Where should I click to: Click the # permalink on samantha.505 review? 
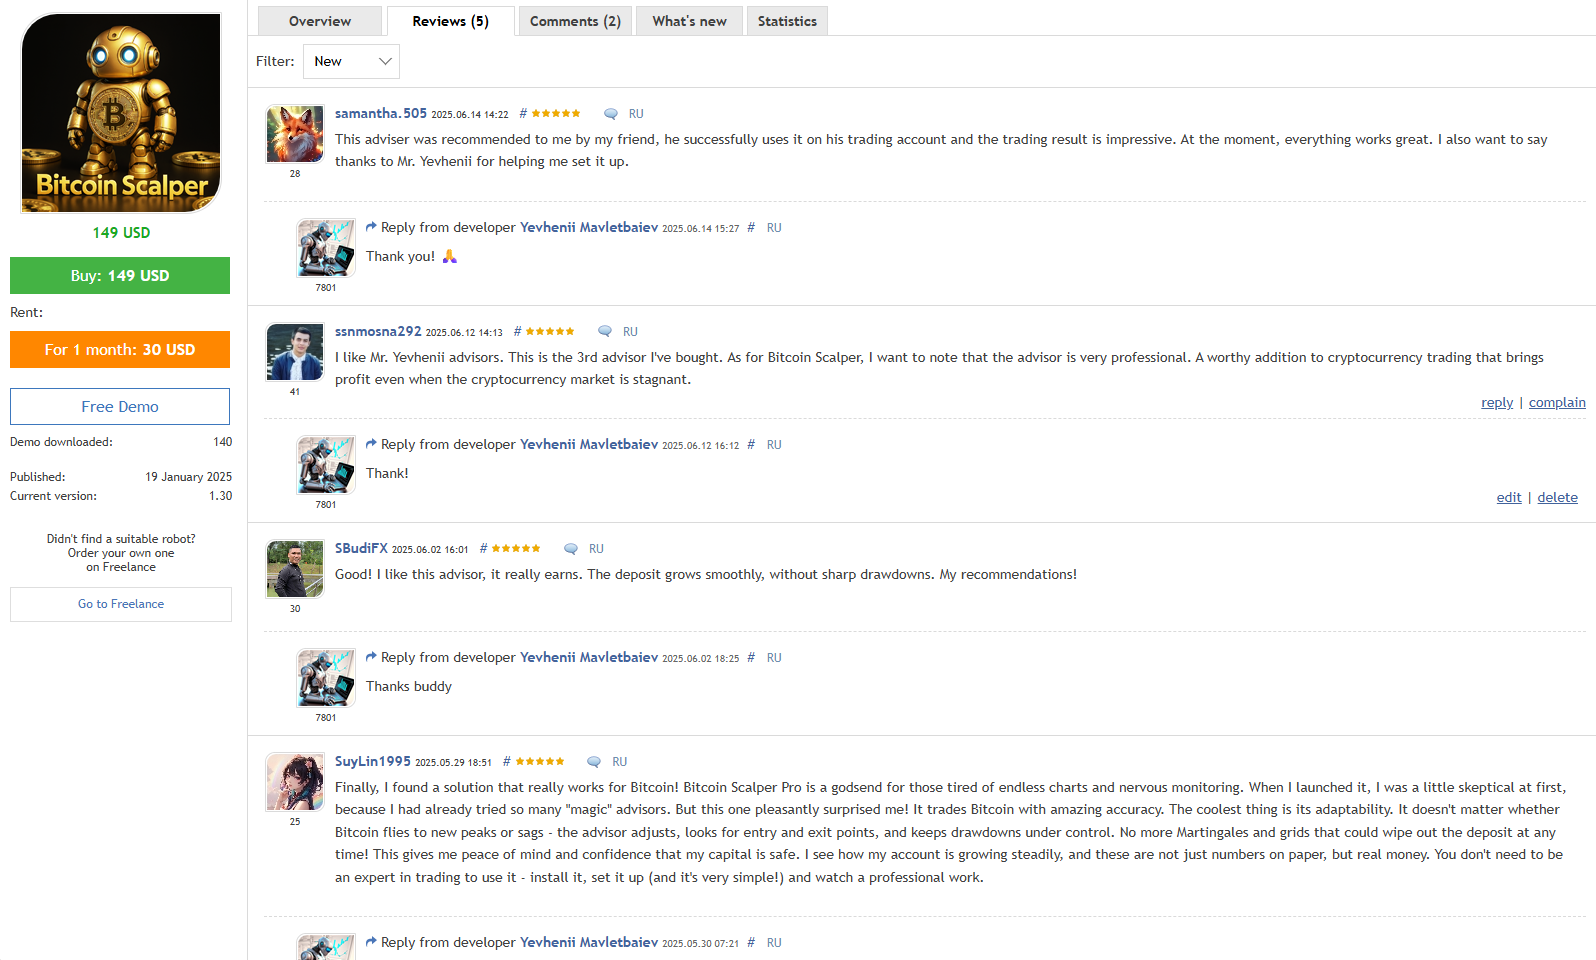[522, 114]
